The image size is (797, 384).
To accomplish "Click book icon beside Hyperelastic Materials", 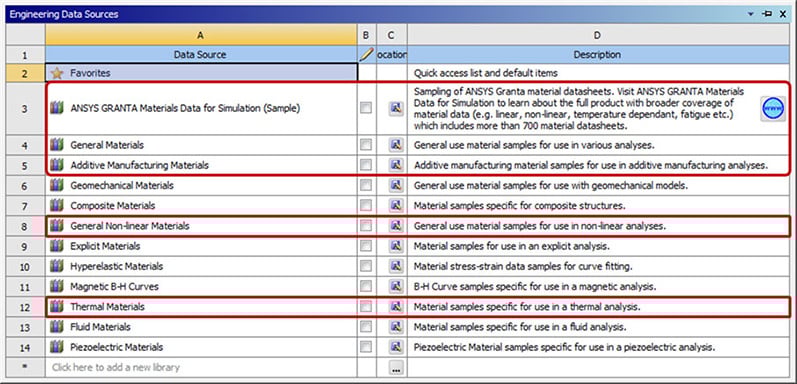I will click(x=57, y=267).
